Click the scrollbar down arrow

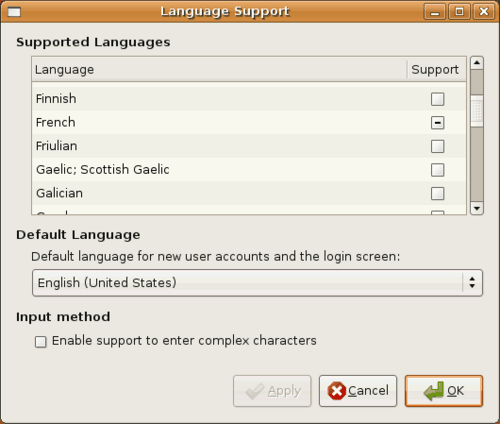[477, 208]
